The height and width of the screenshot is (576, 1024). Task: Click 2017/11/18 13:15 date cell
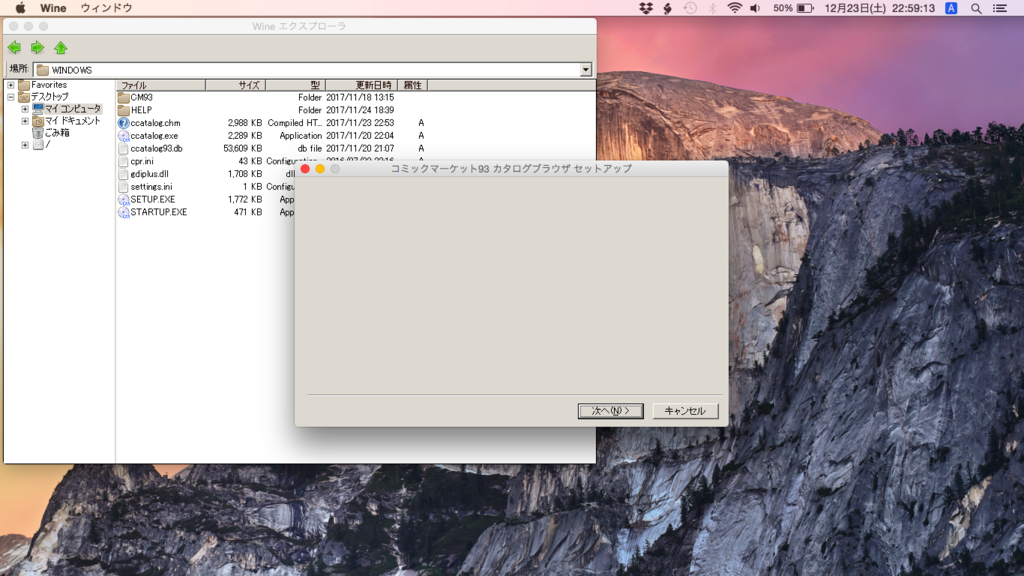[360, 97]
